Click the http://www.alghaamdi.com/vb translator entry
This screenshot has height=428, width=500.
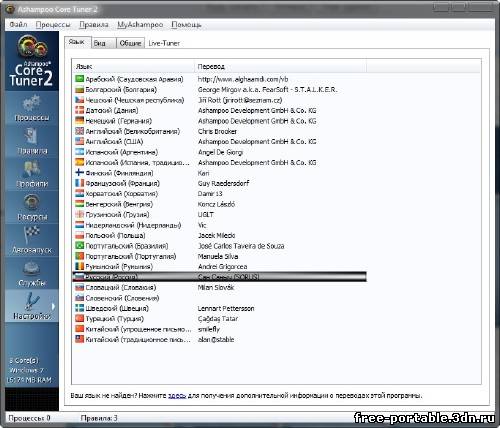coord(243,79)
